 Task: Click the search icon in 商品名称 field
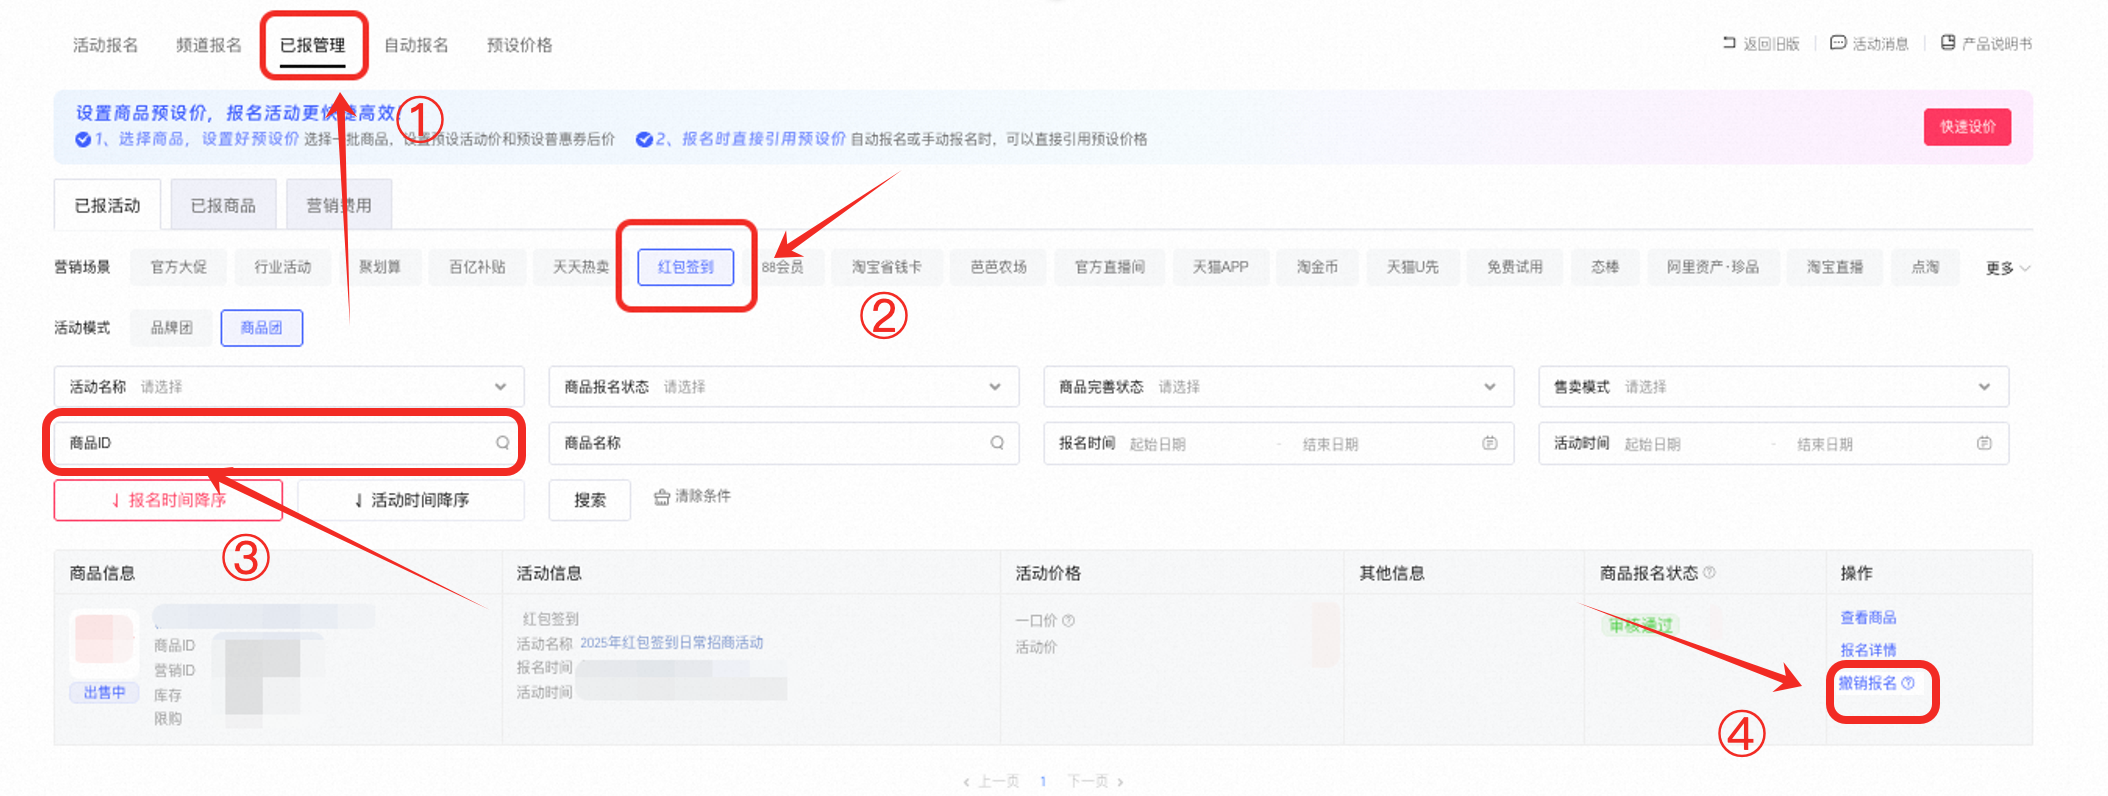coord(997,443)
